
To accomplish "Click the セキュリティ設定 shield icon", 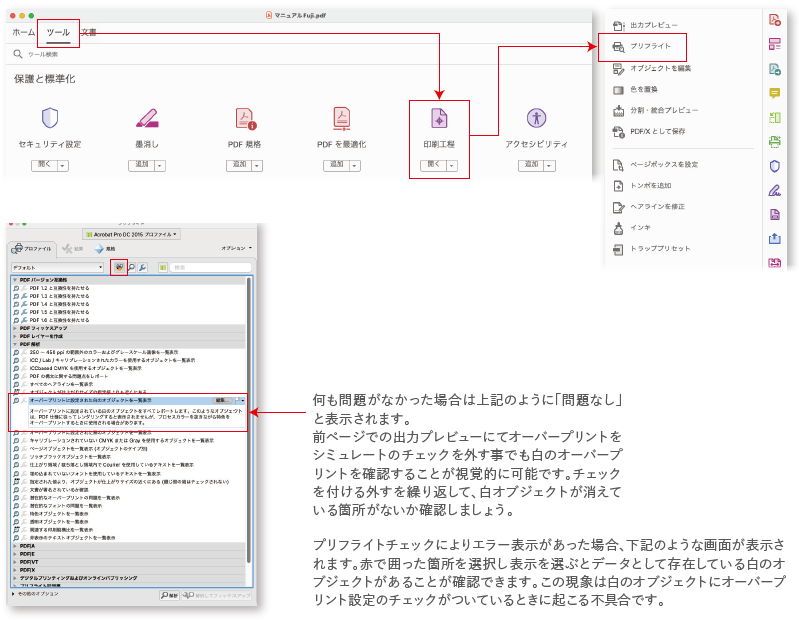I will [50, 118].
